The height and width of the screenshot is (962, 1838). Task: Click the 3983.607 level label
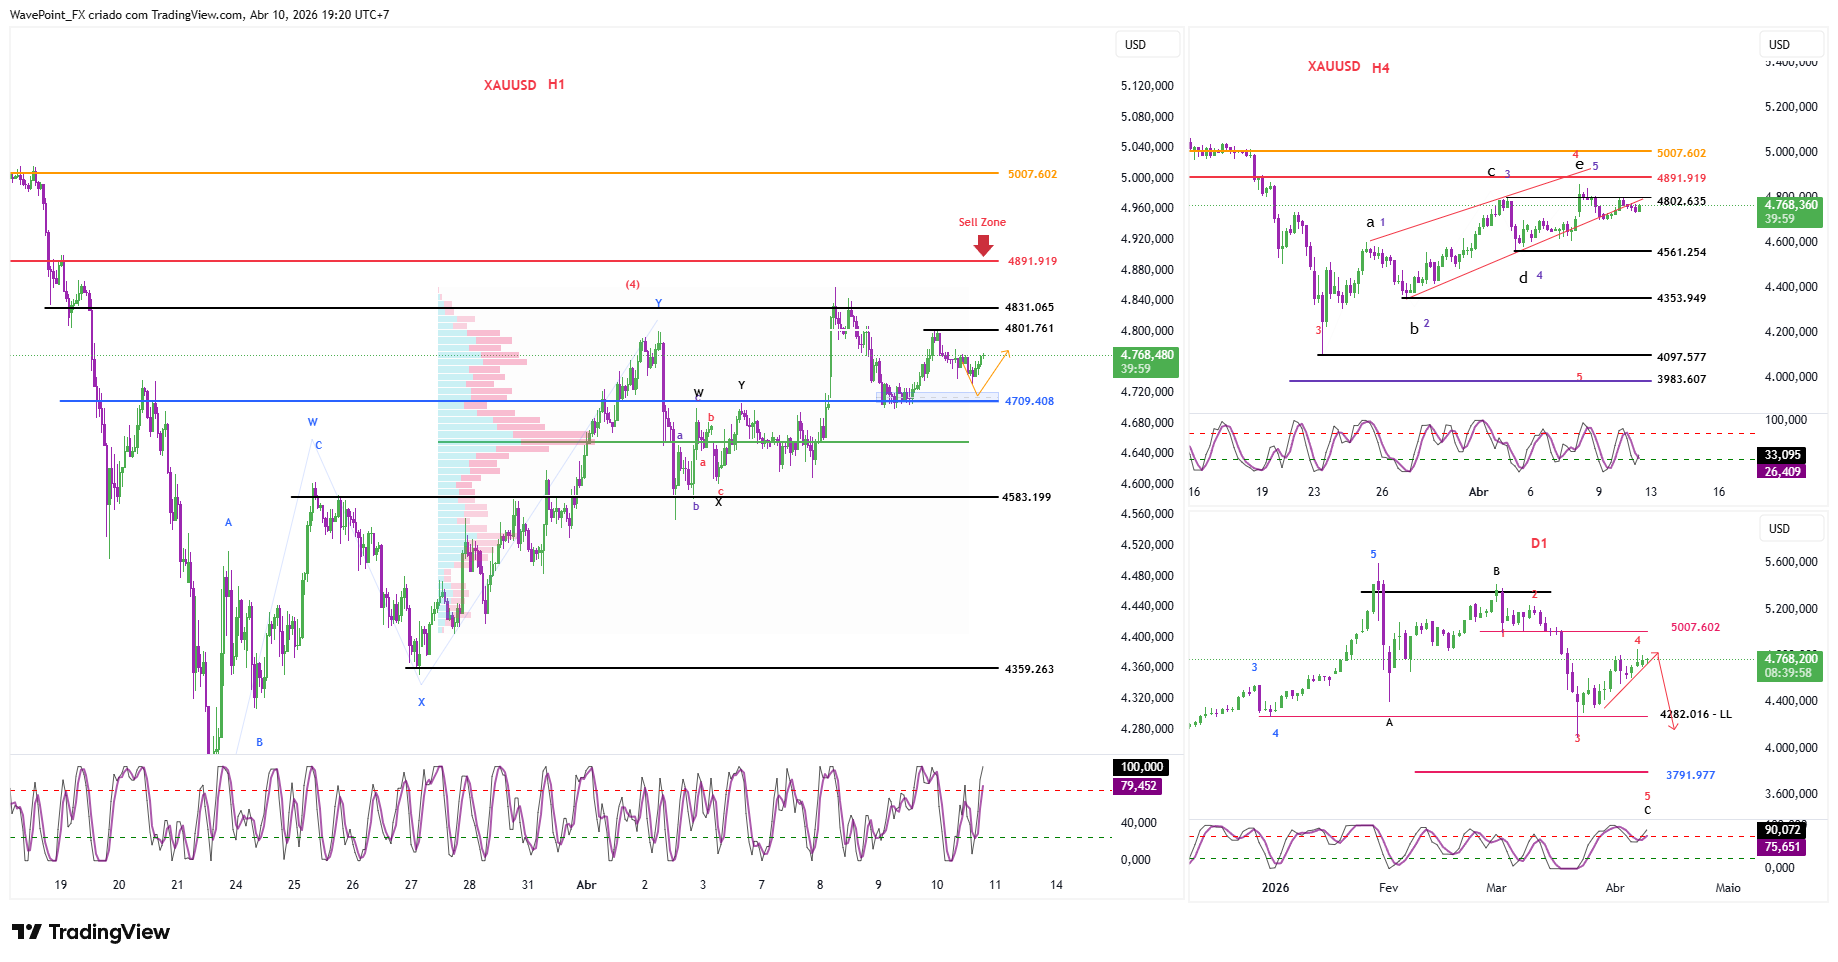point(1681,379)
